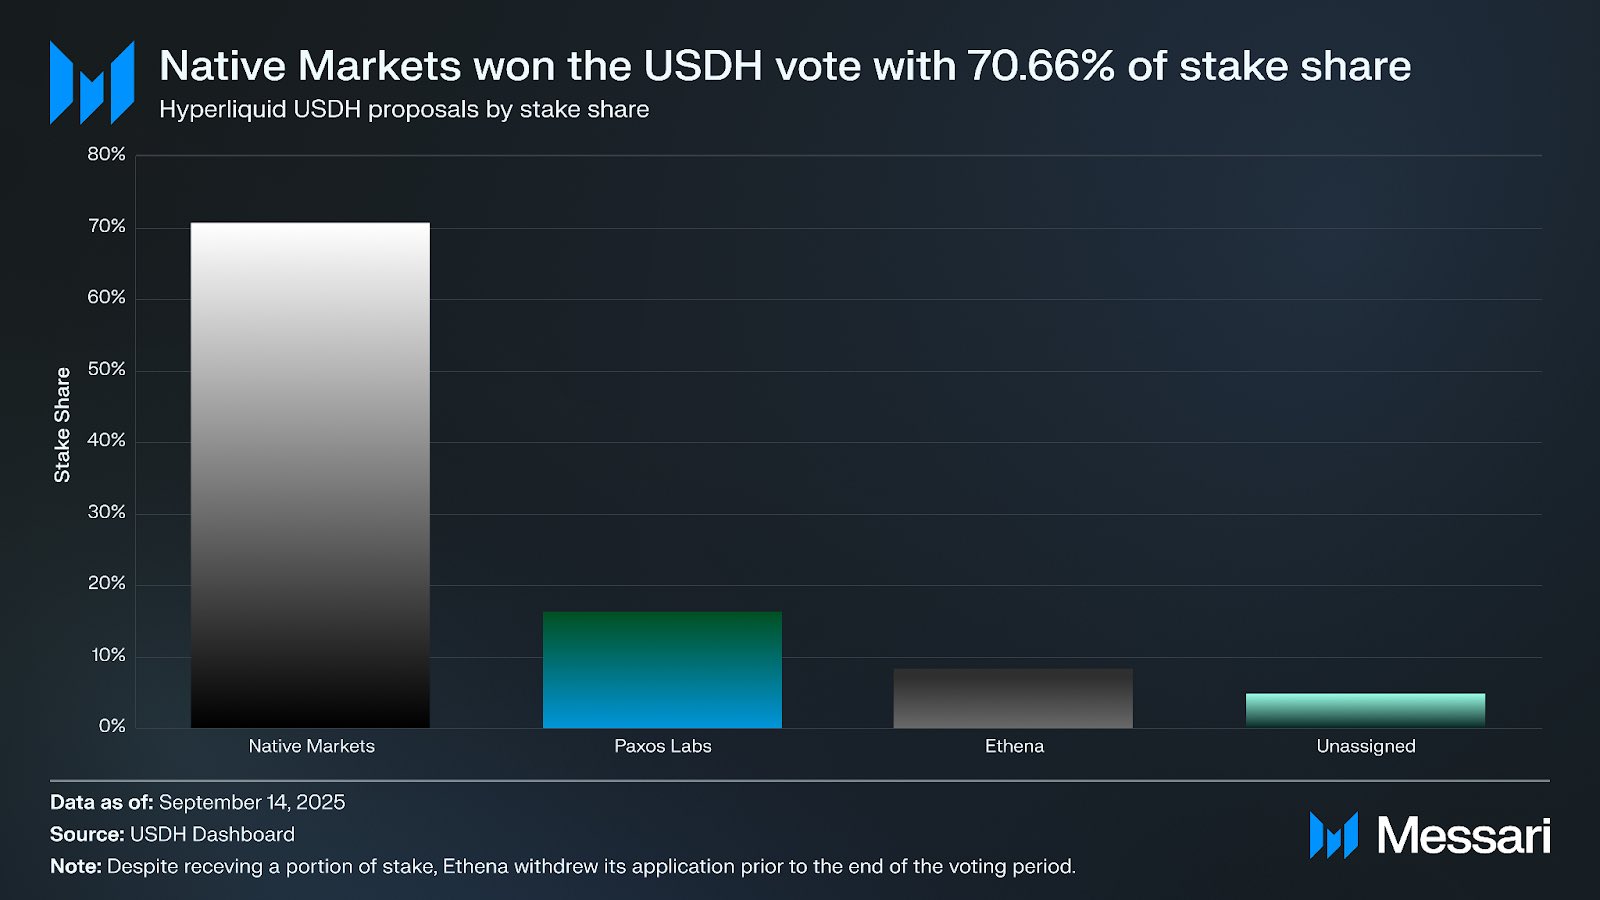Click the note about Ethena withdrawing
Image resolution: width=1600 pixels, height=900 pixels.
[x=590, y=866]
